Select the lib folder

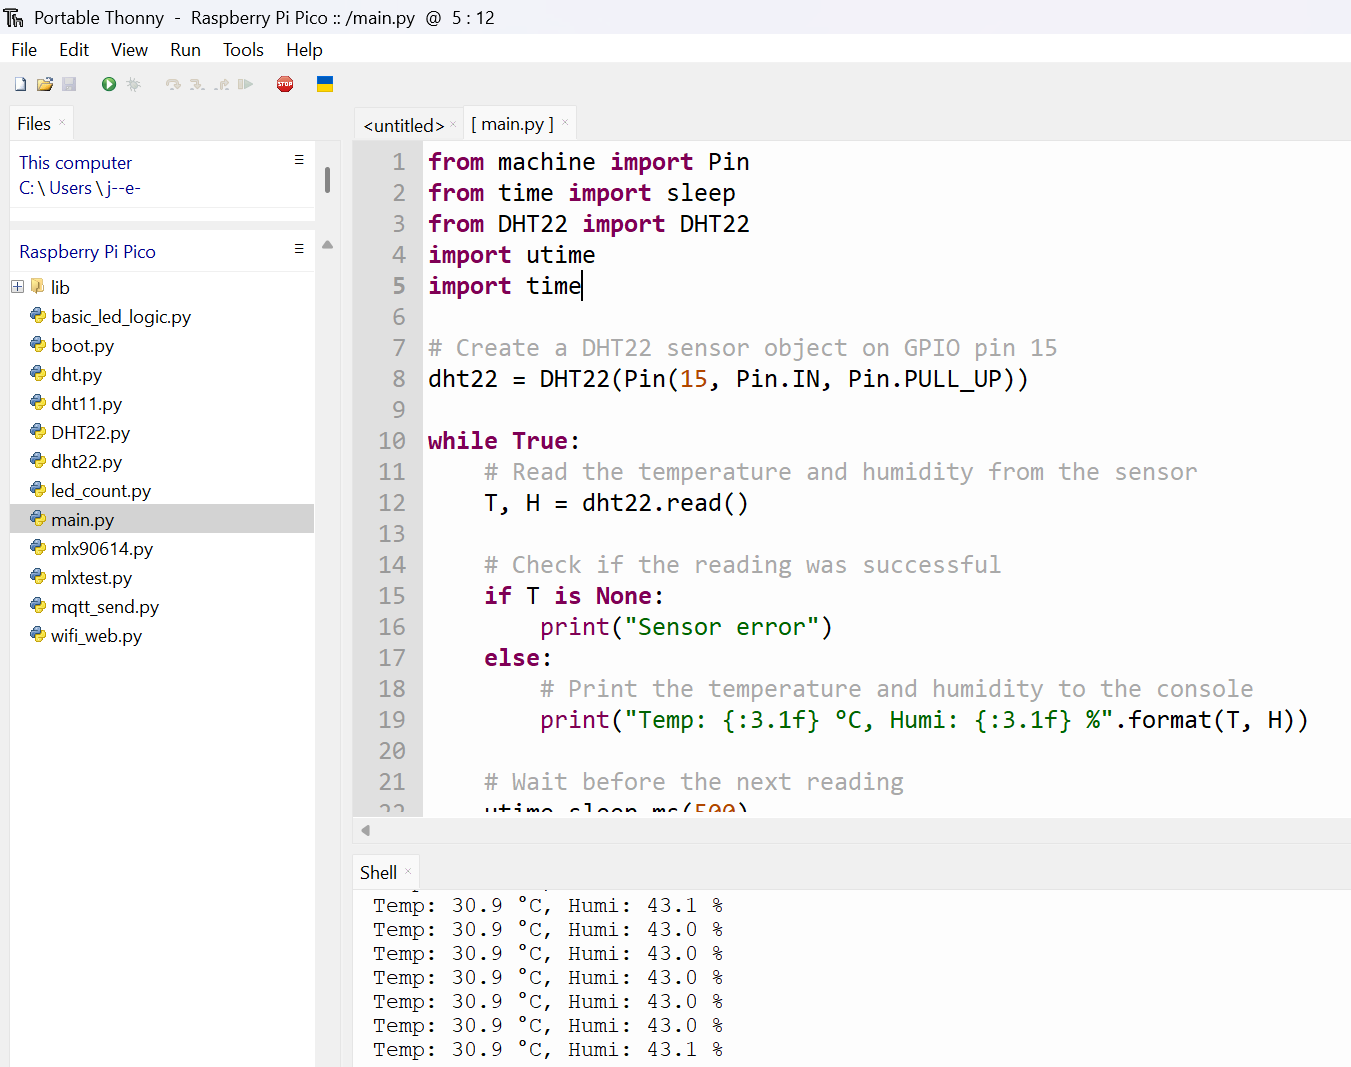60,288
